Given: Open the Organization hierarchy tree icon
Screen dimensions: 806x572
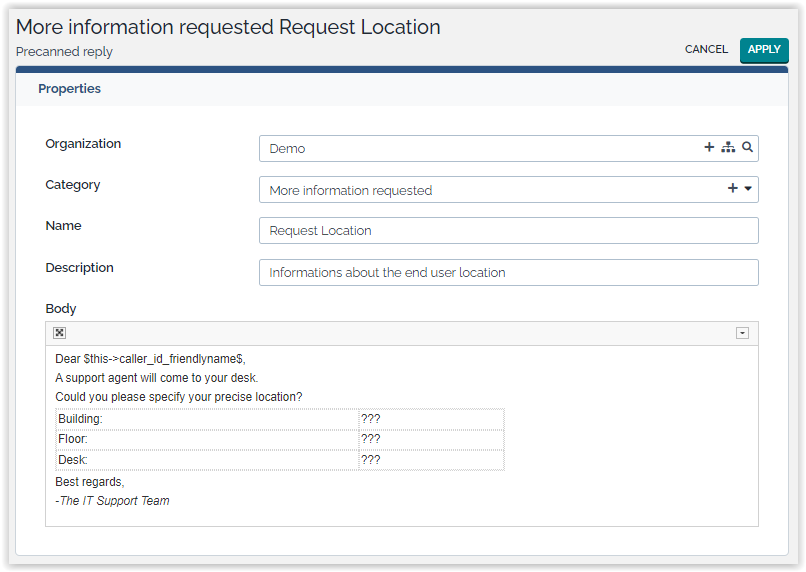Looking at the screenshot, I should coord(728,148).
